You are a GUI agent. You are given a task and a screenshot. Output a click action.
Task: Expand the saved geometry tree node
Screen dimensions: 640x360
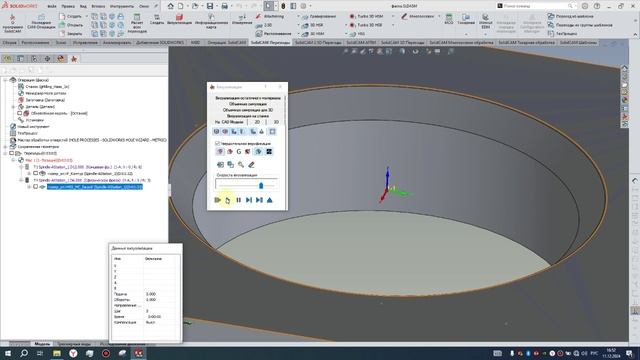coord(5,147)
